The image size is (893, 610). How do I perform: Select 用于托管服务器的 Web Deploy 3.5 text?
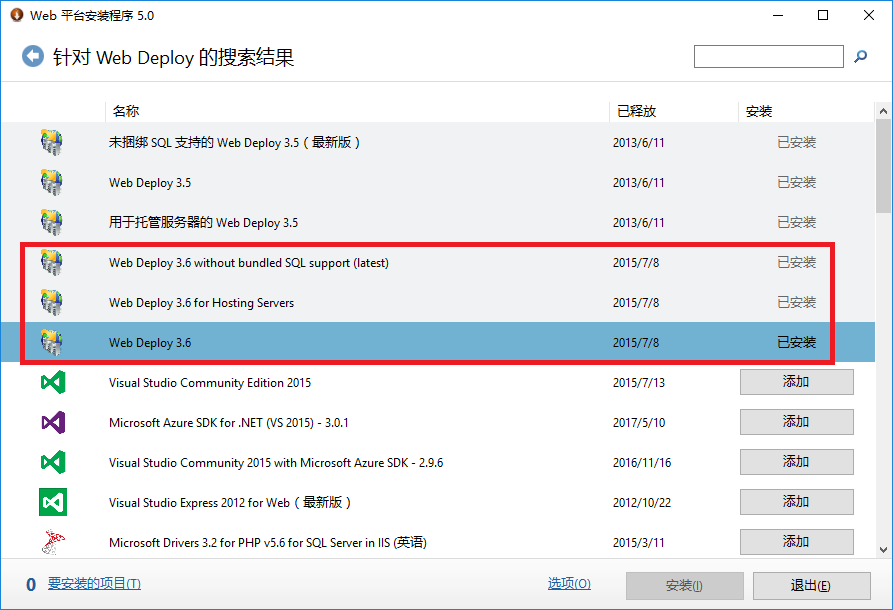point(203,222)
